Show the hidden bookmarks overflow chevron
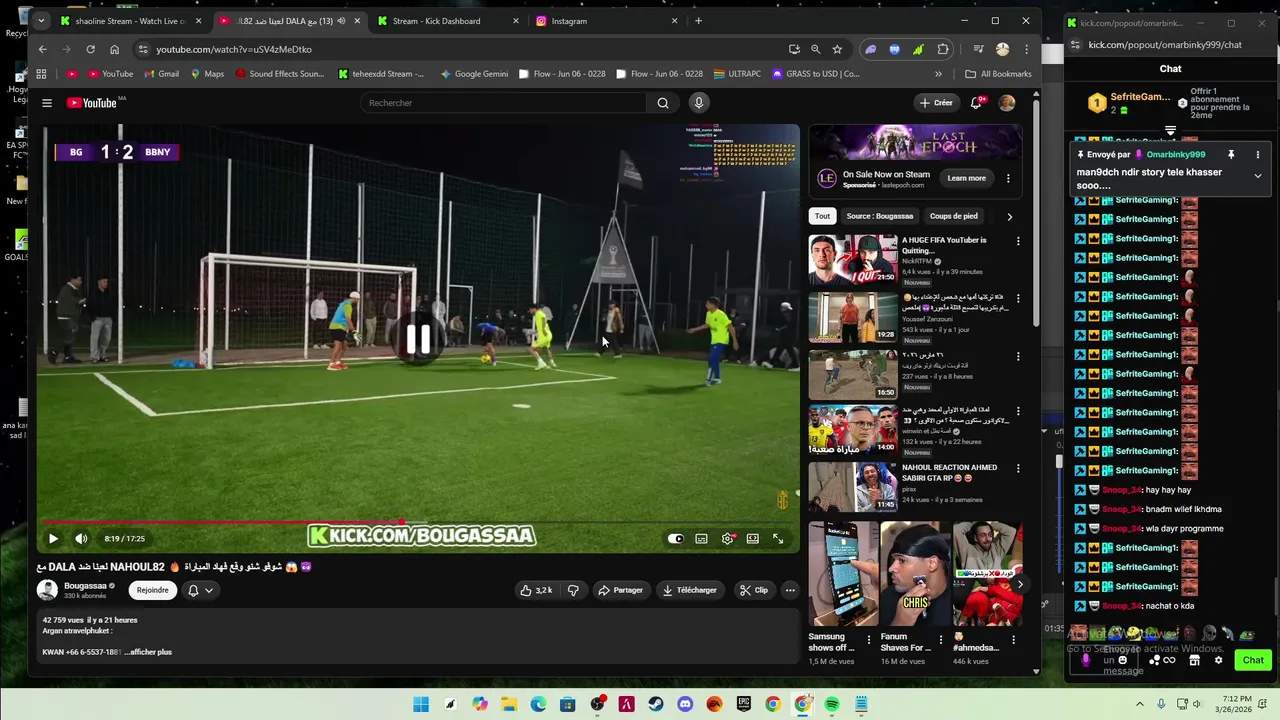The image size is (1280, 720). coord(938,74)
